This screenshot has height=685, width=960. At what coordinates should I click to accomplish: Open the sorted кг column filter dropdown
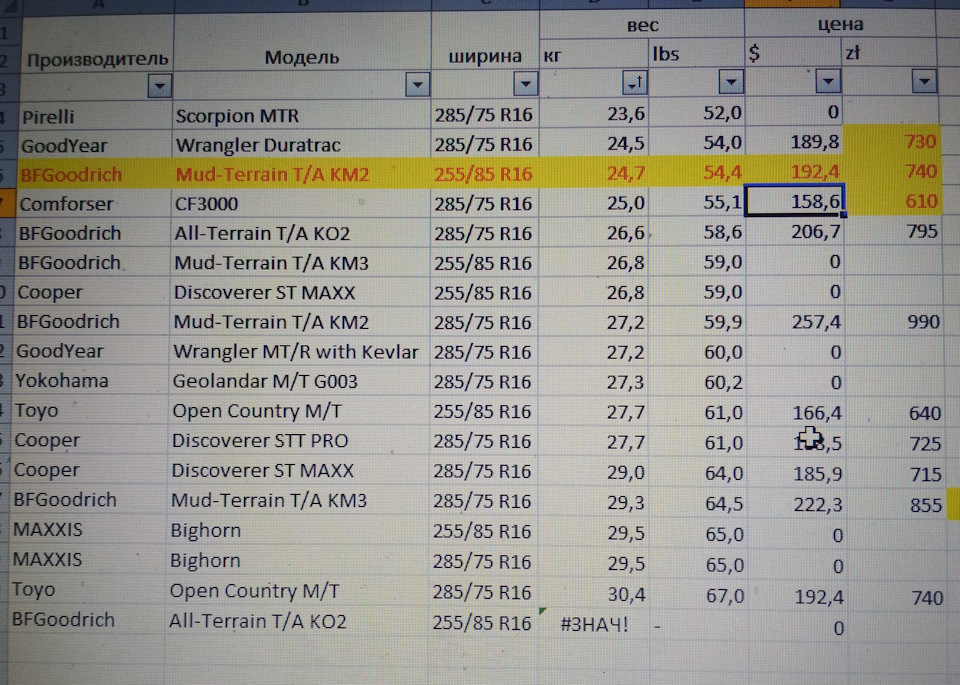tap(634, 83)
